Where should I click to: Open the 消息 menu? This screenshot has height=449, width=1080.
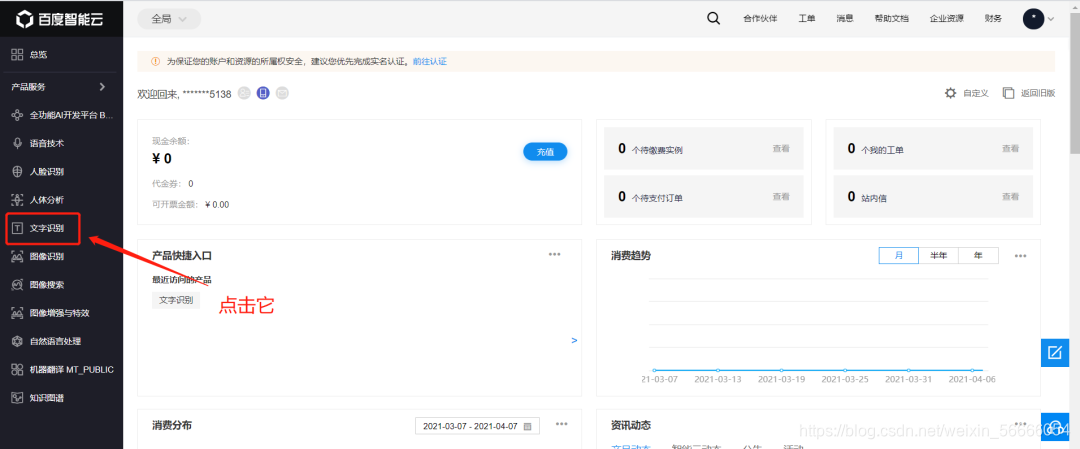(x=845, y=19)
